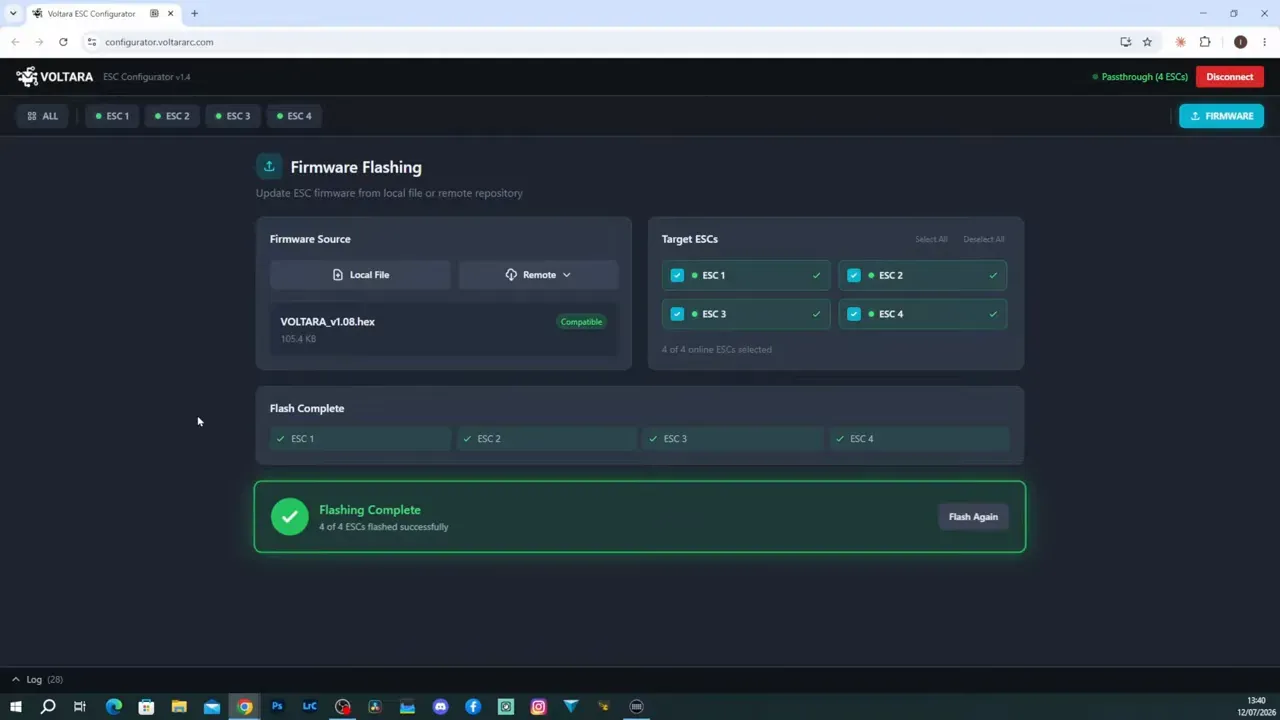This screenshot has width=1280, height=720.
Task: Open the Extensions puzzle icon
Action: (x=1205, y=42)
